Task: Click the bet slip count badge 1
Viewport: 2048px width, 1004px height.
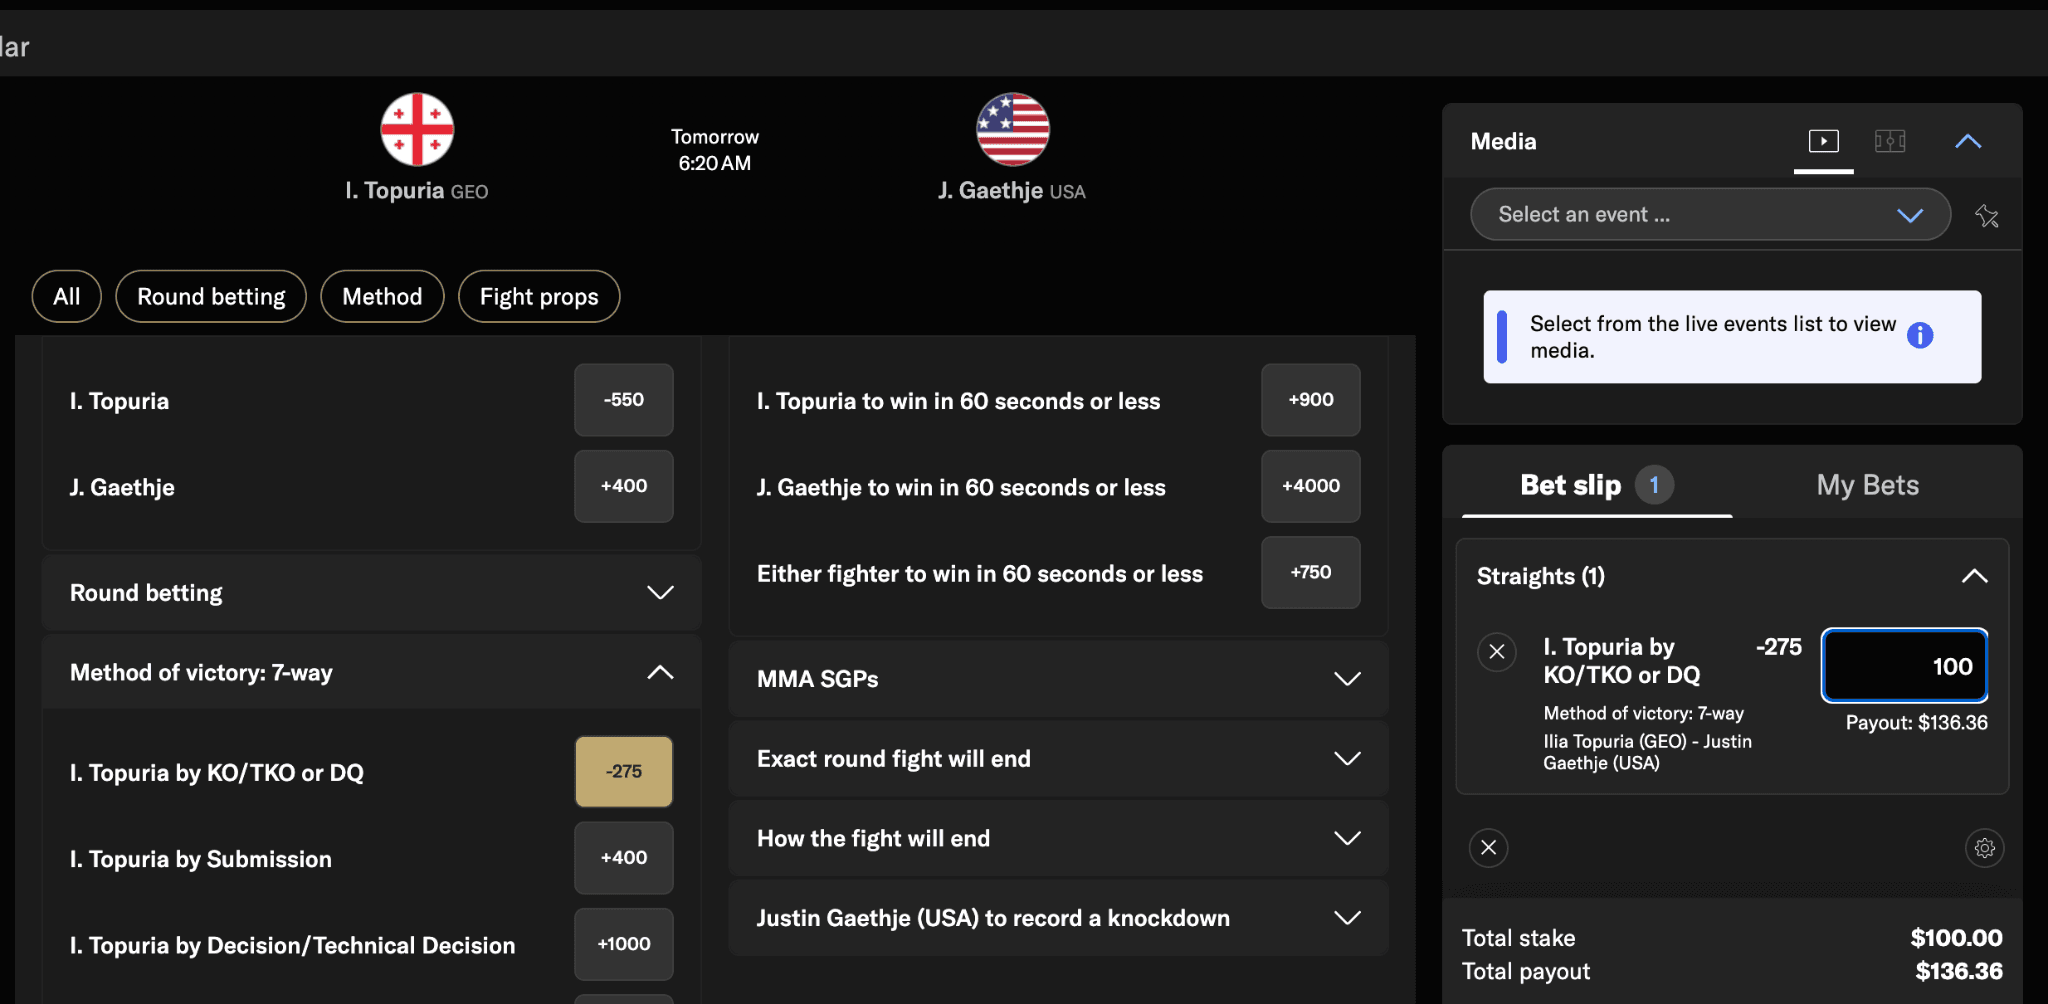Action: tap(1654, 485)
